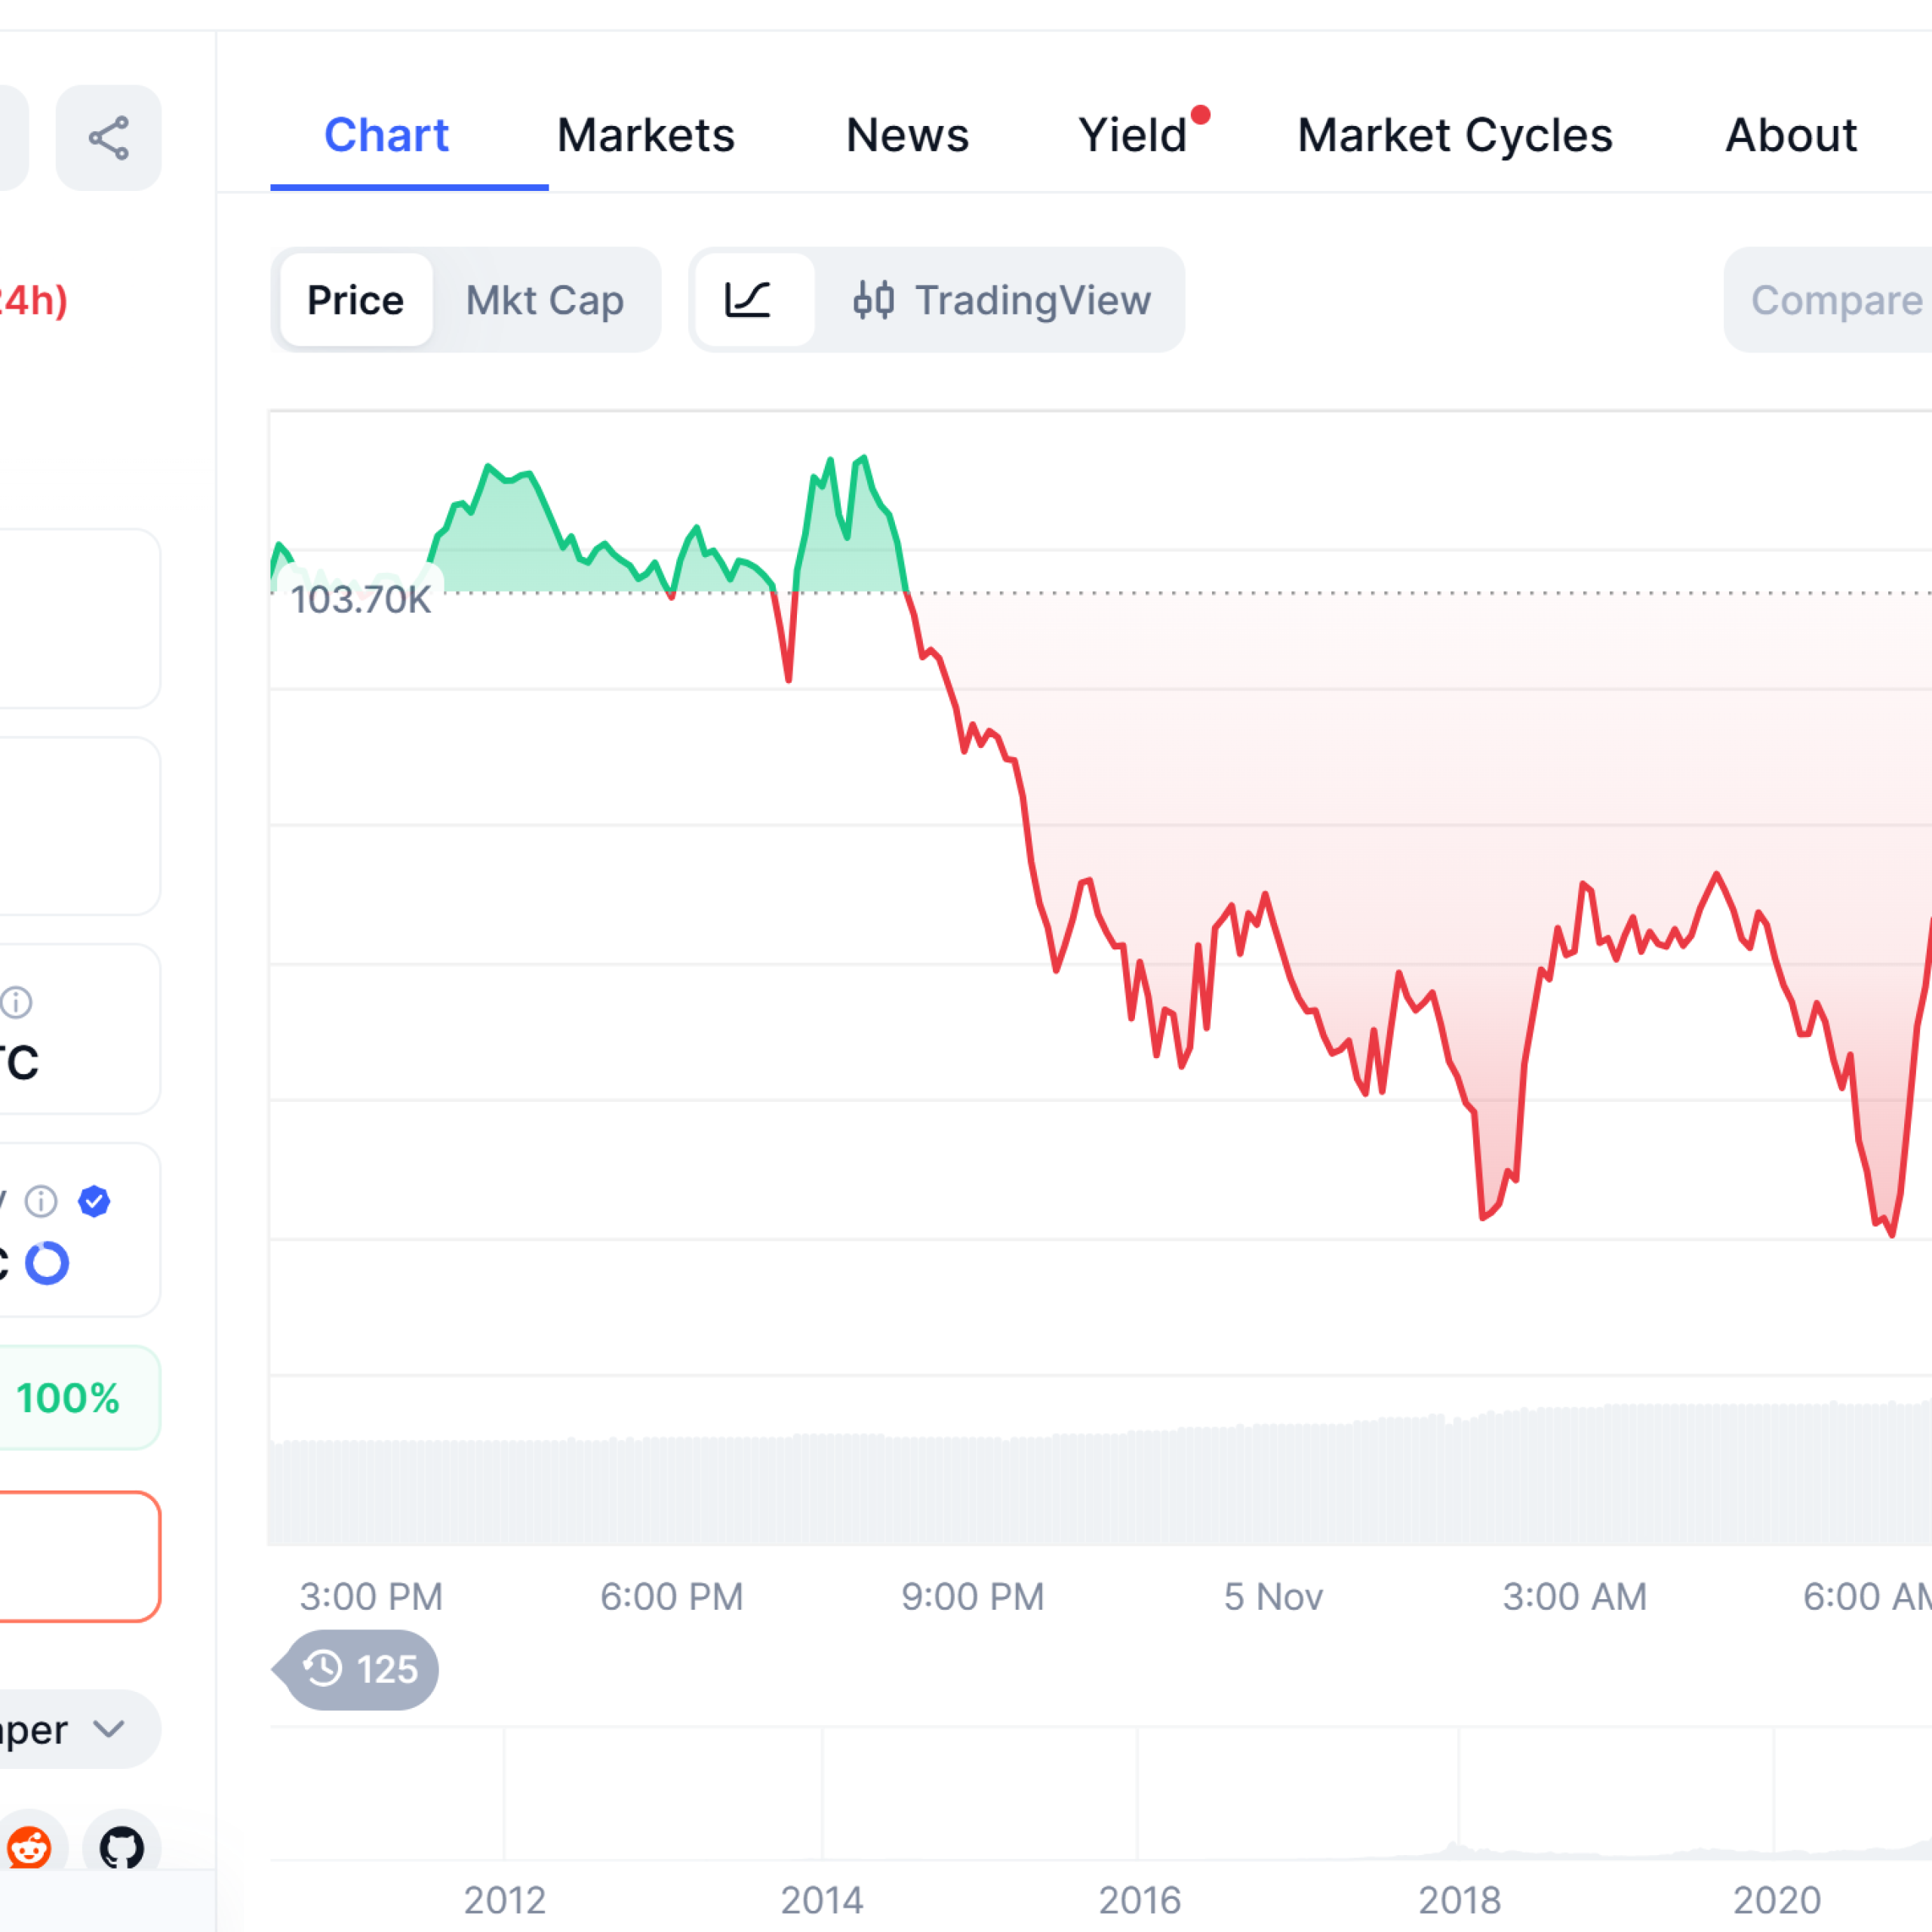Click the 125 history events badge
This screenshot has width=1932, height=1932.
(x=362, y=1669)
